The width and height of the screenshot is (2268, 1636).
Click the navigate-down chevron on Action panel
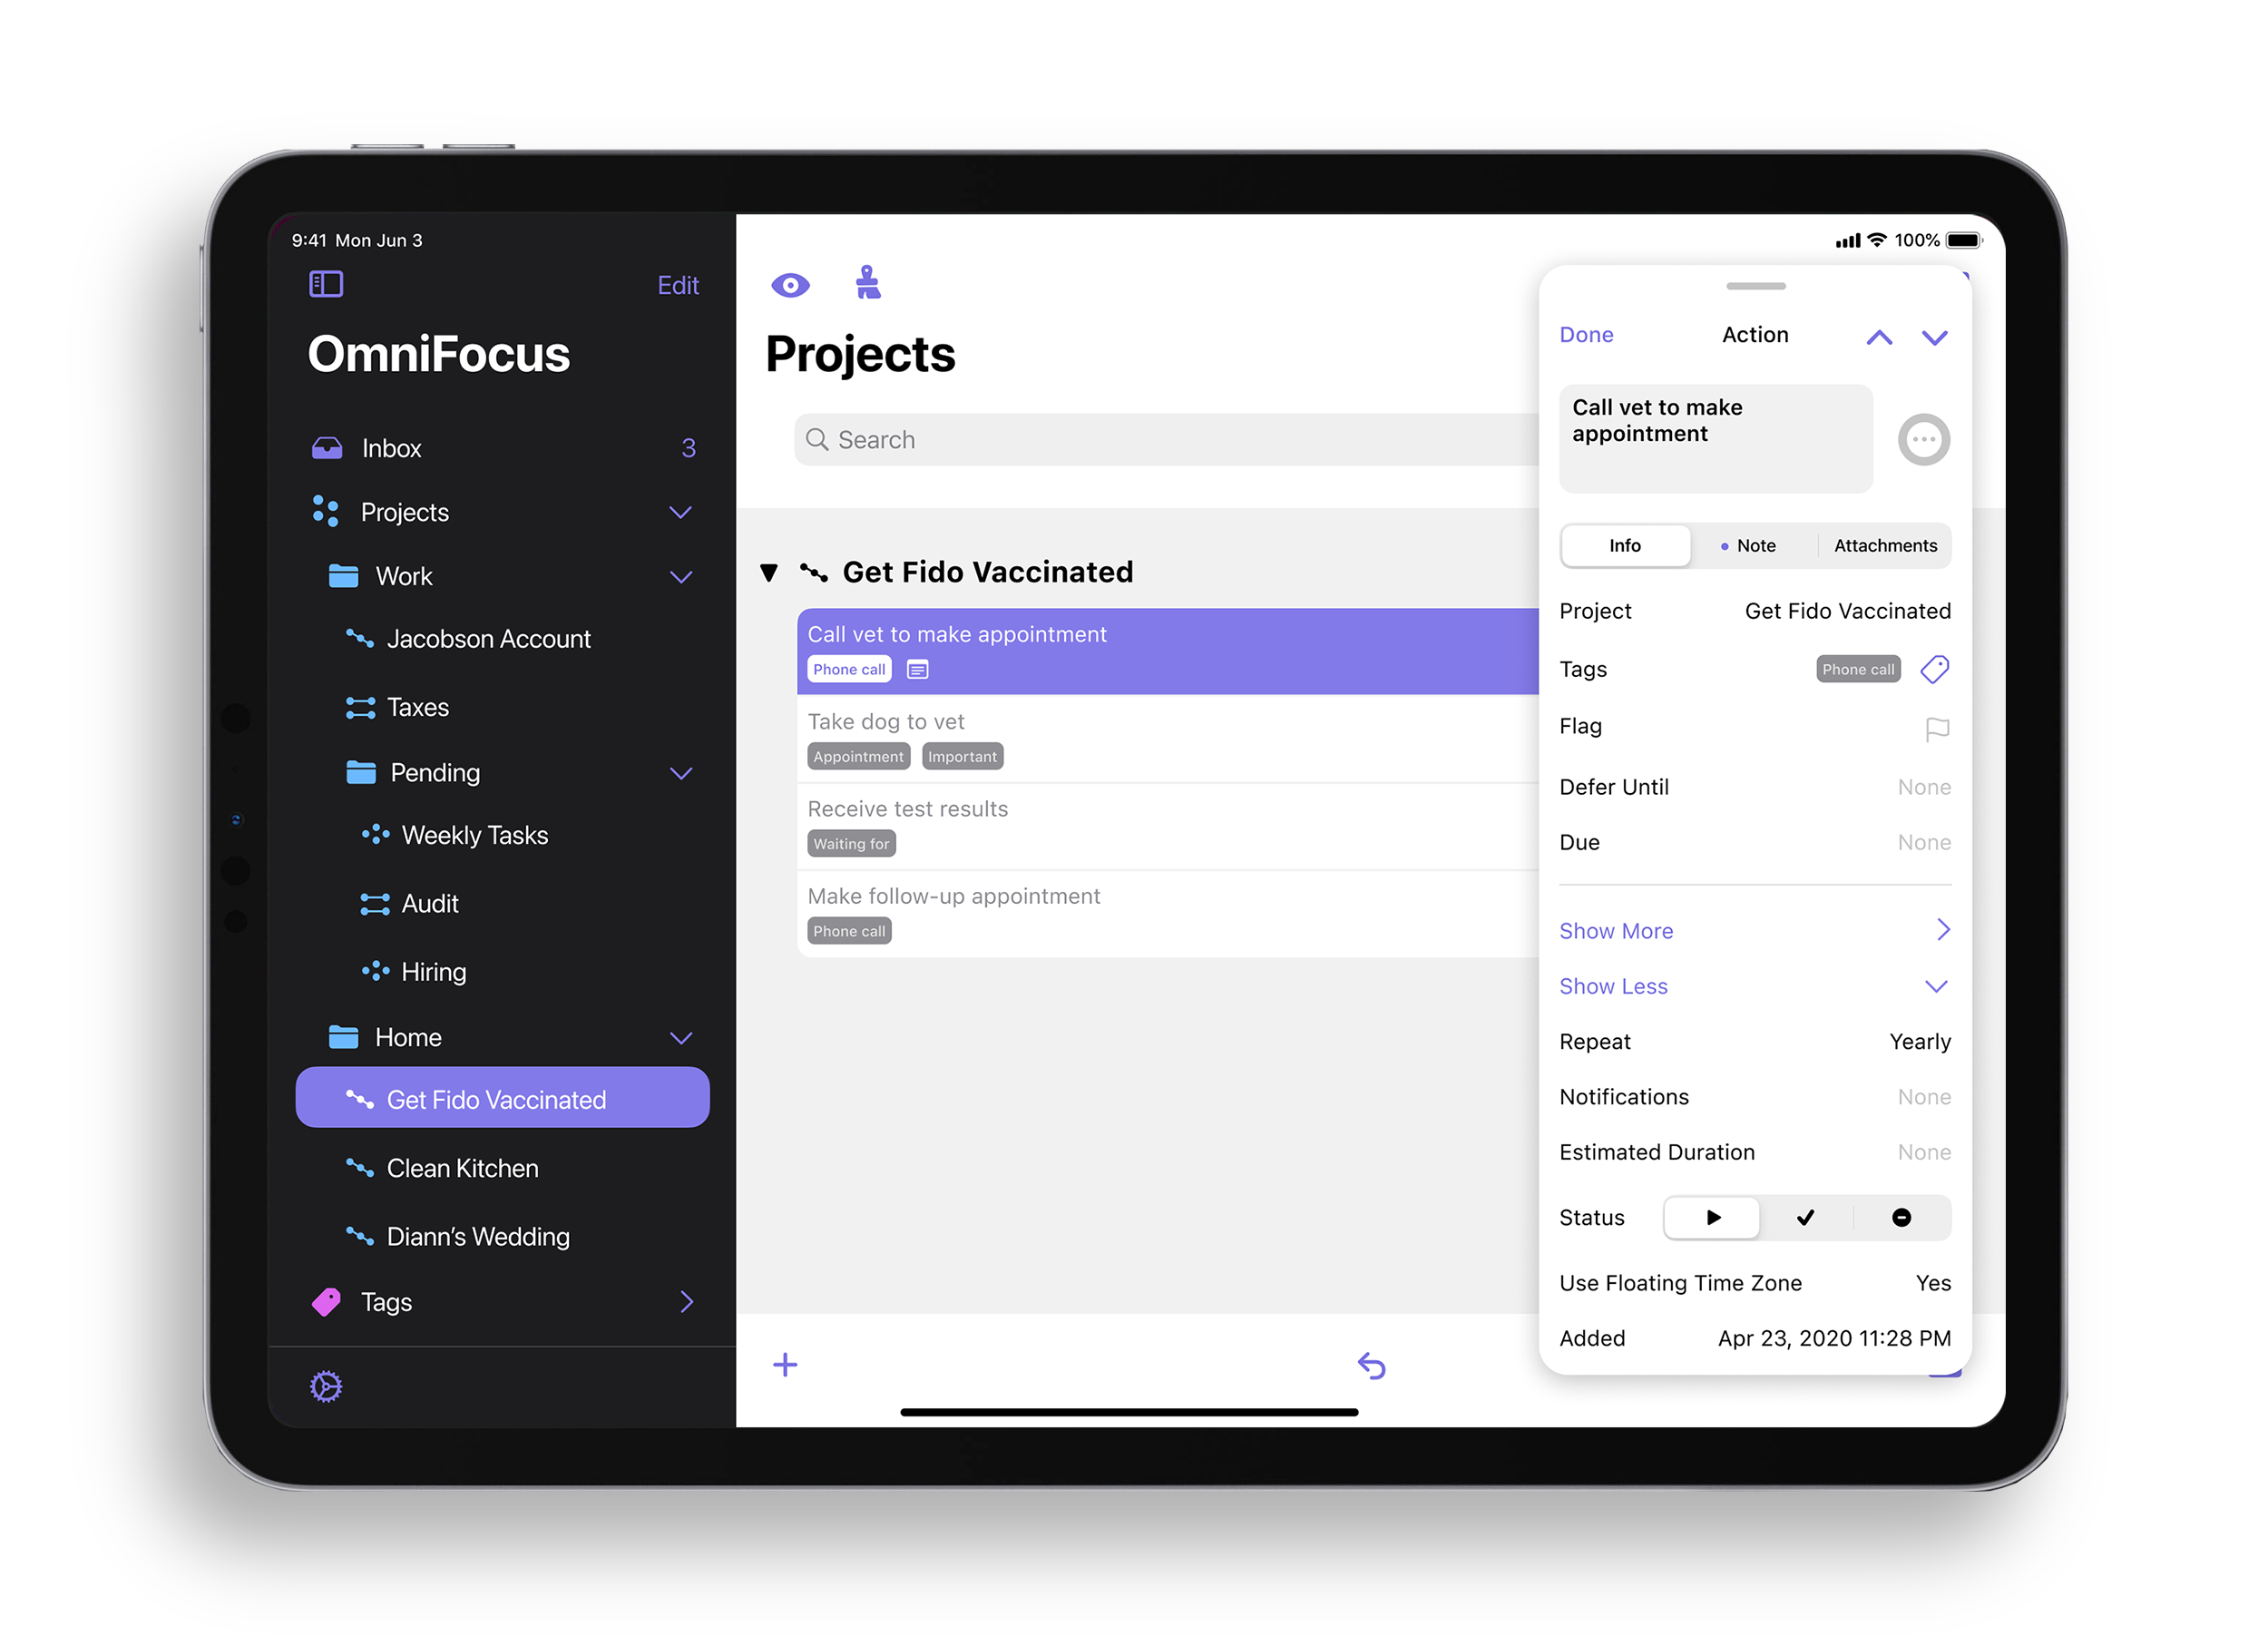1933,335
